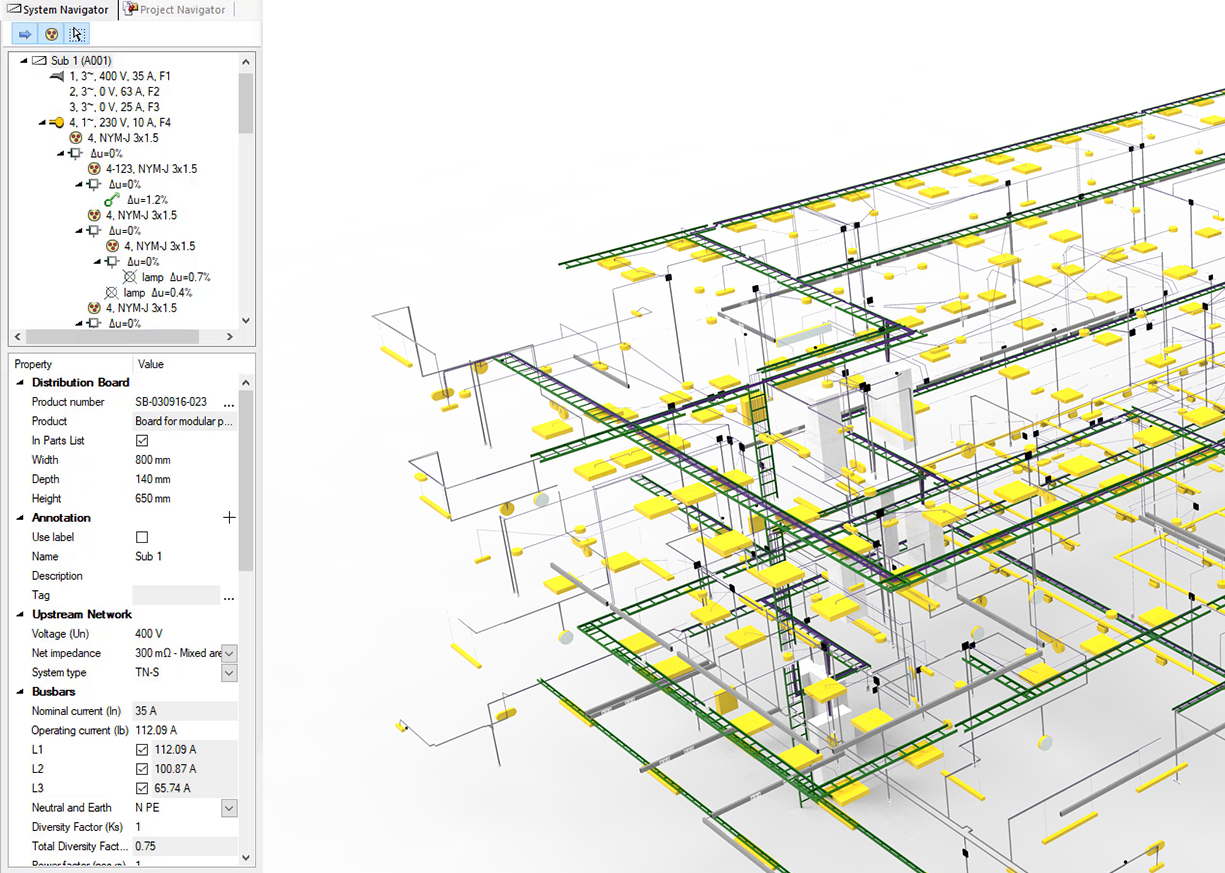
Task: Click the property panel vertical scrollbar thumb
Action: (246, 480)
